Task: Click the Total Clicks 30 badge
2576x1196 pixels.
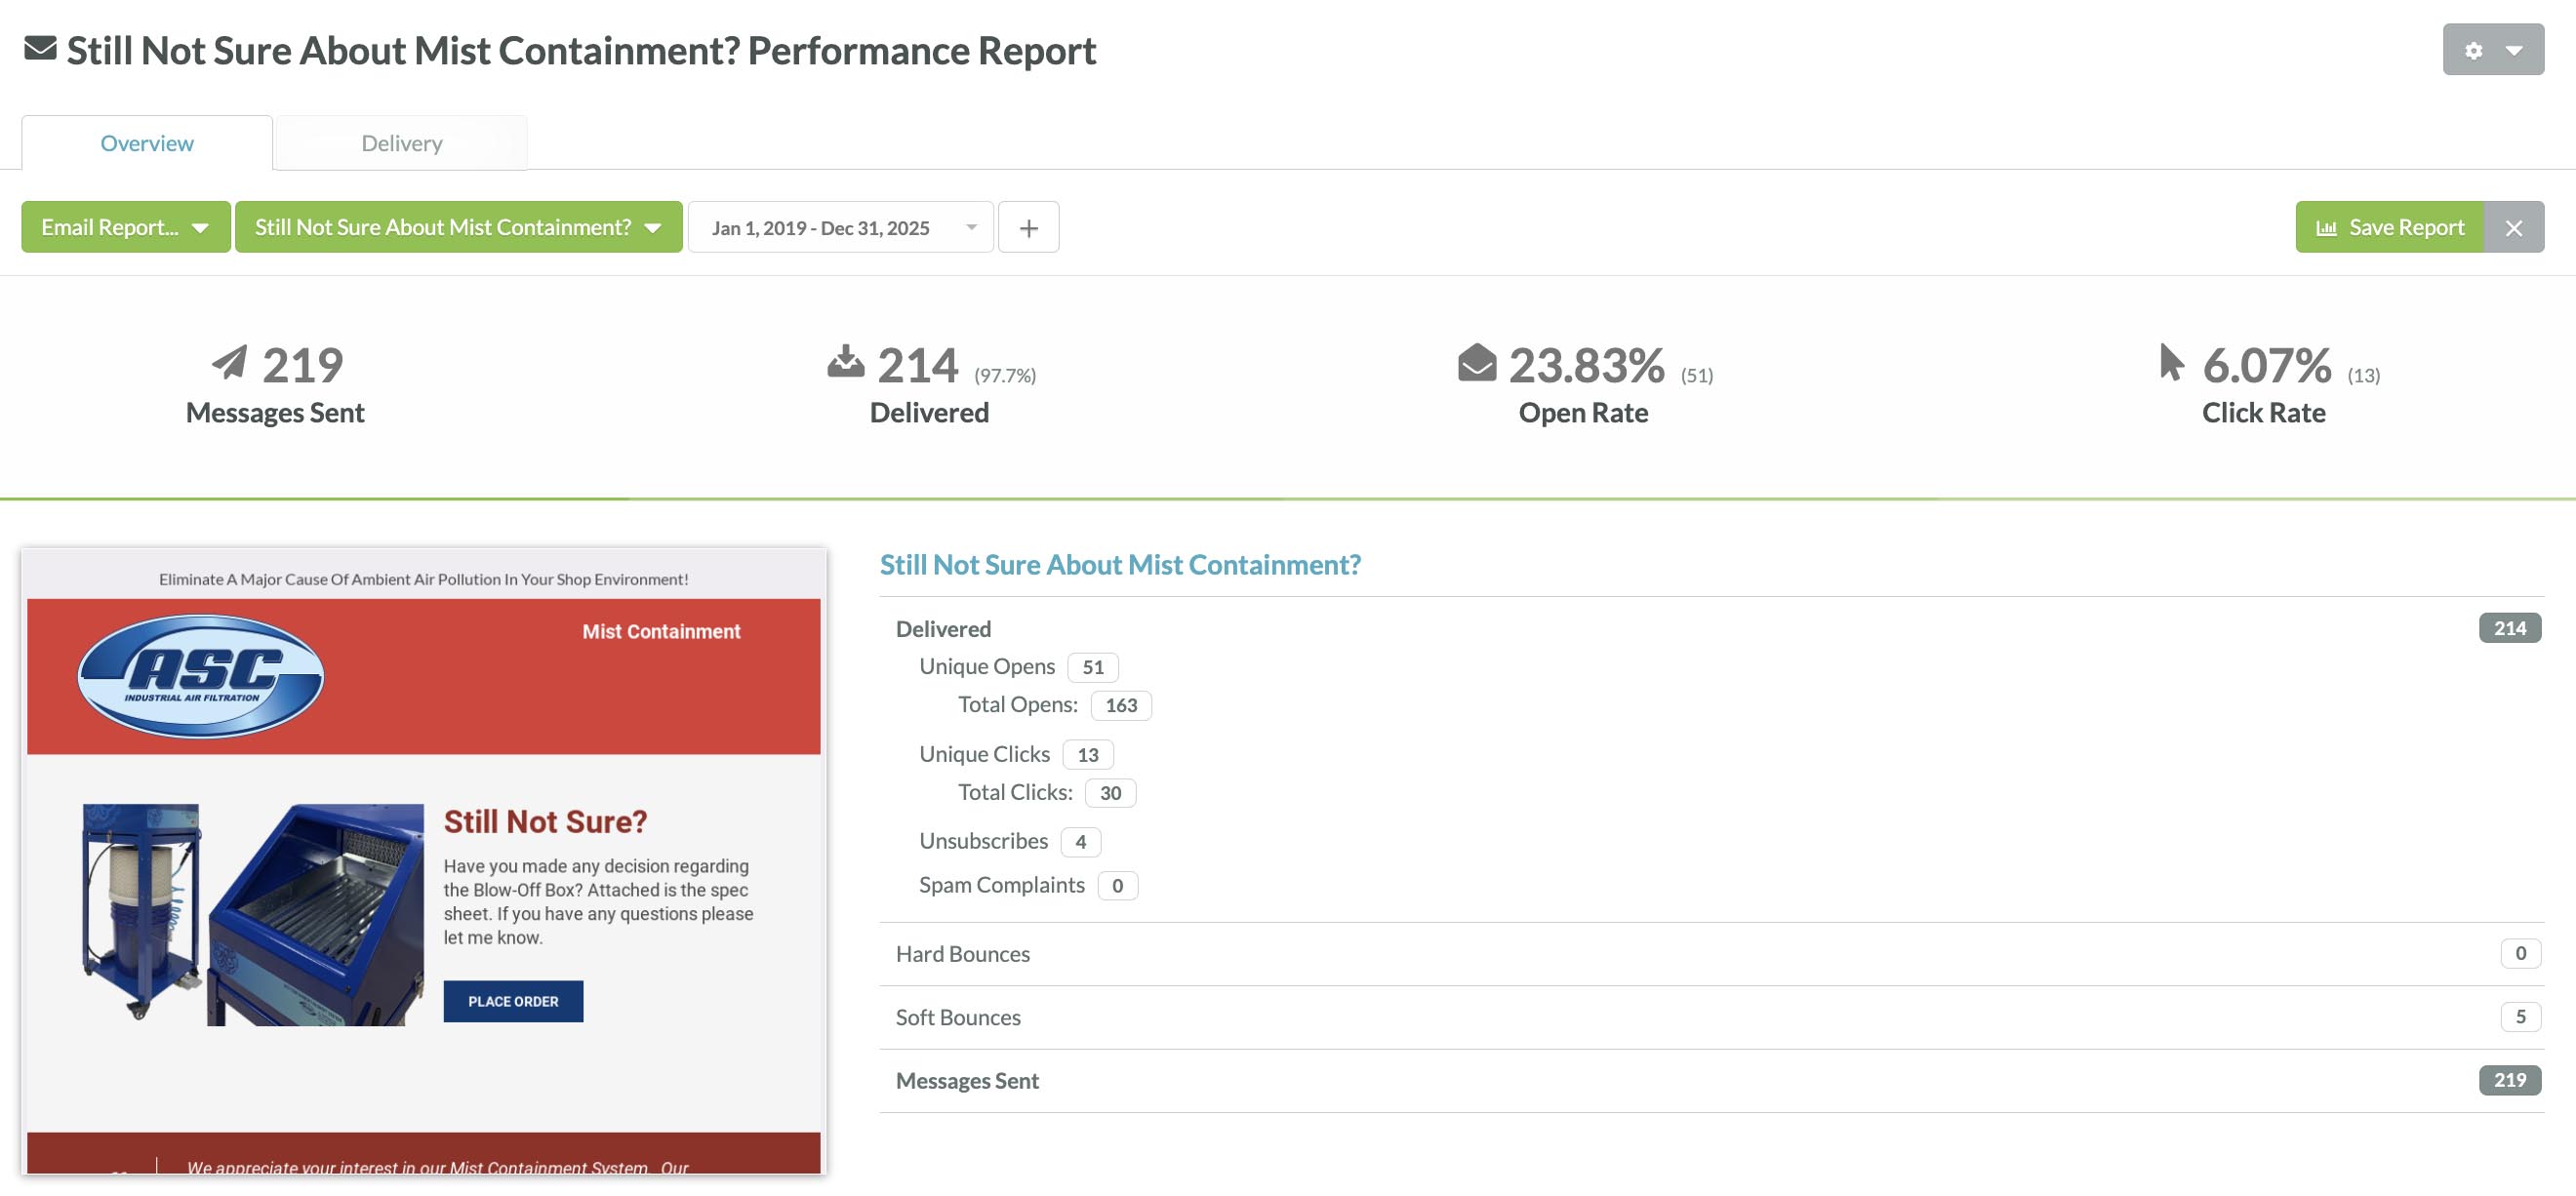Action: point(1109,792)
